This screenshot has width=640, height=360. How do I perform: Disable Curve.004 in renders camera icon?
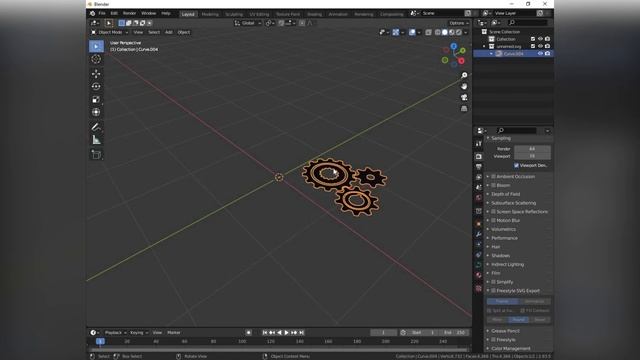click(x=547, y=53)
